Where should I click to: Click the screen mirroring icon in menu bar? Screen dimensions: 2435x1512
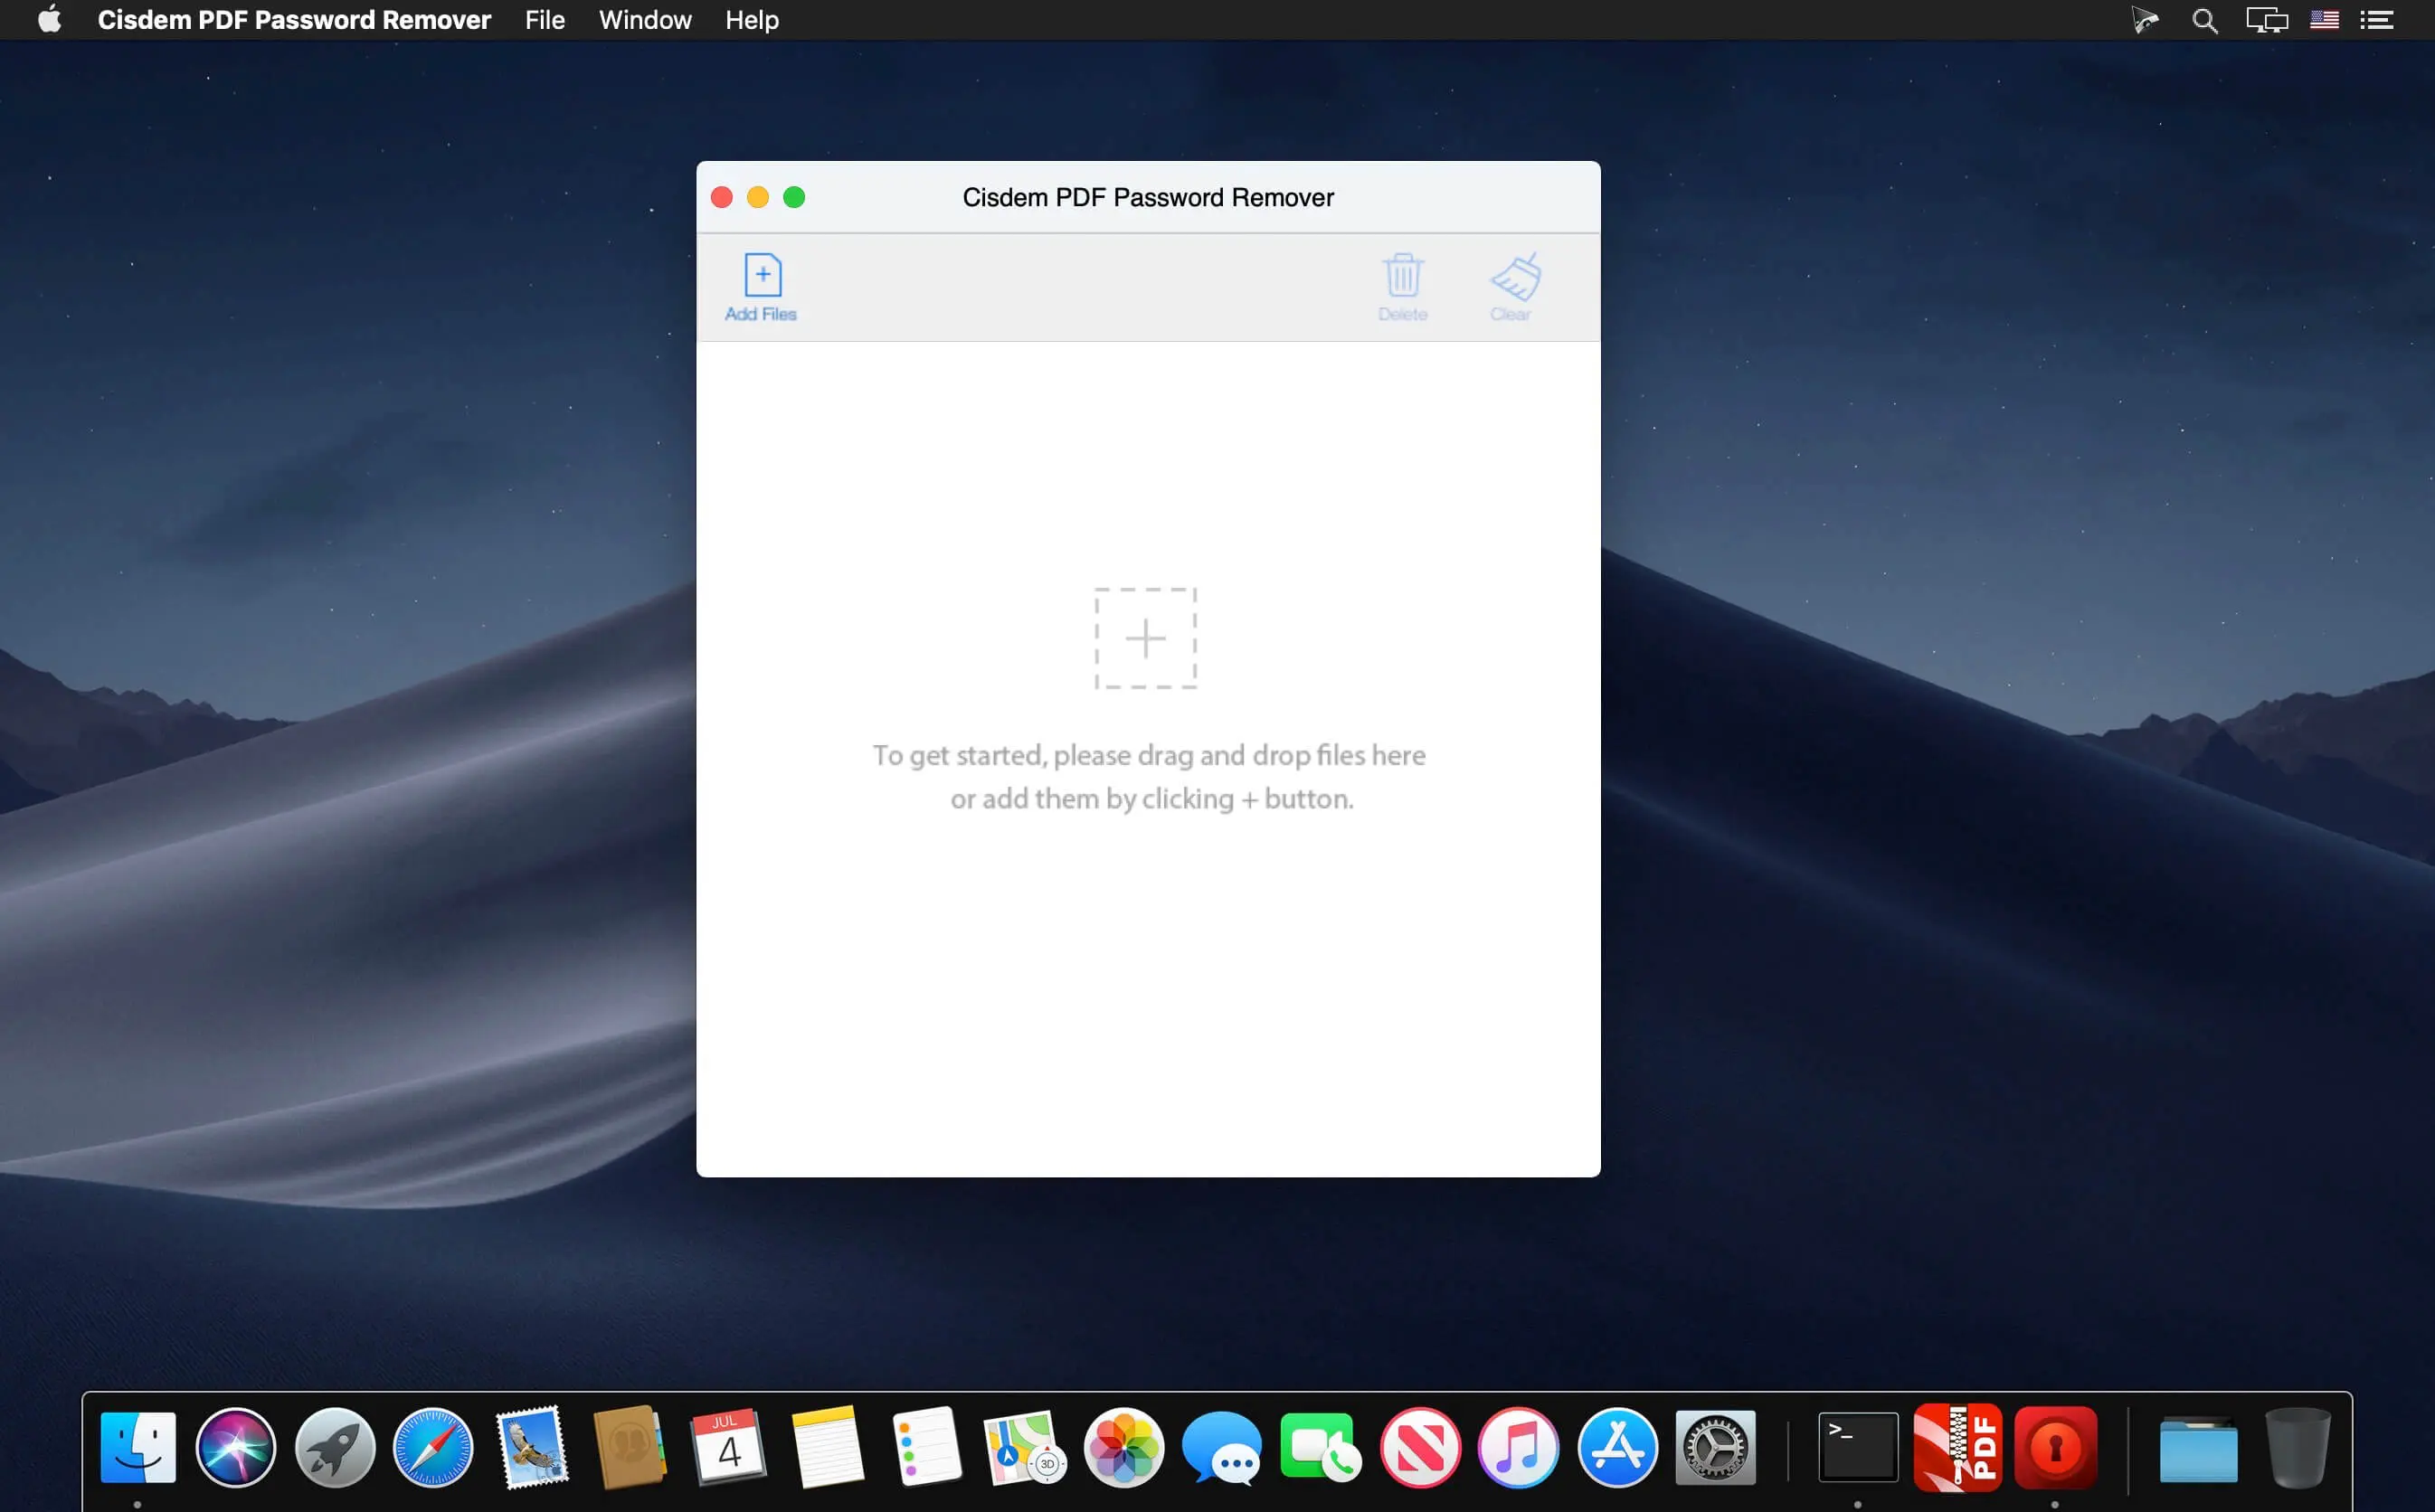2266,20
